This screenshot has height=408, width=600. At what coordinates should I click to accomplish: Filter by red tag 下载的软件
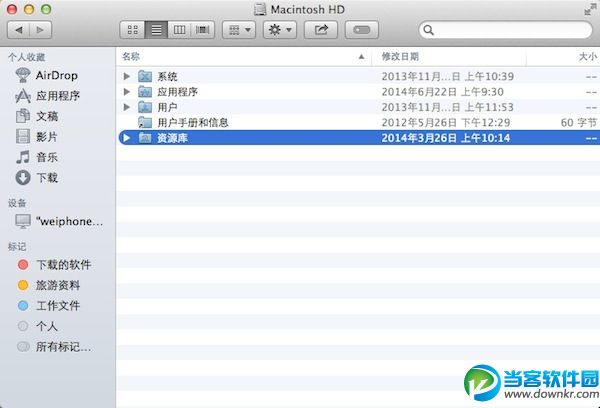pyautogui.click(x=54, y=264)
